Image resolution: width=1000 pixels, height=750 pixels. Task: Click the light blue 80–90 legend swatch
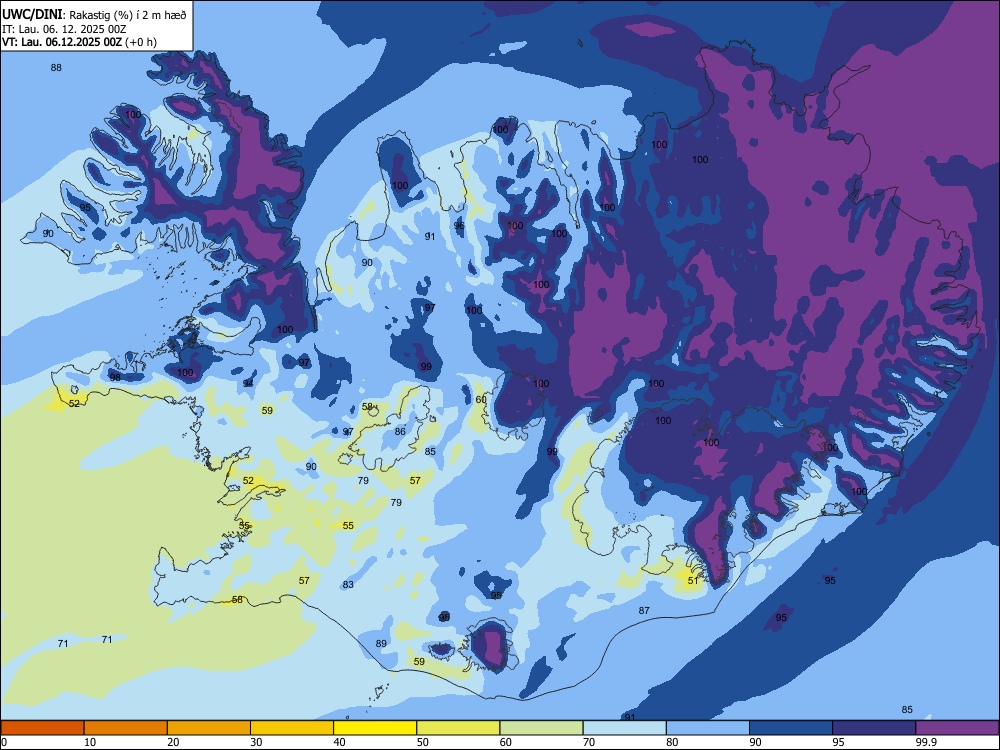708,728
